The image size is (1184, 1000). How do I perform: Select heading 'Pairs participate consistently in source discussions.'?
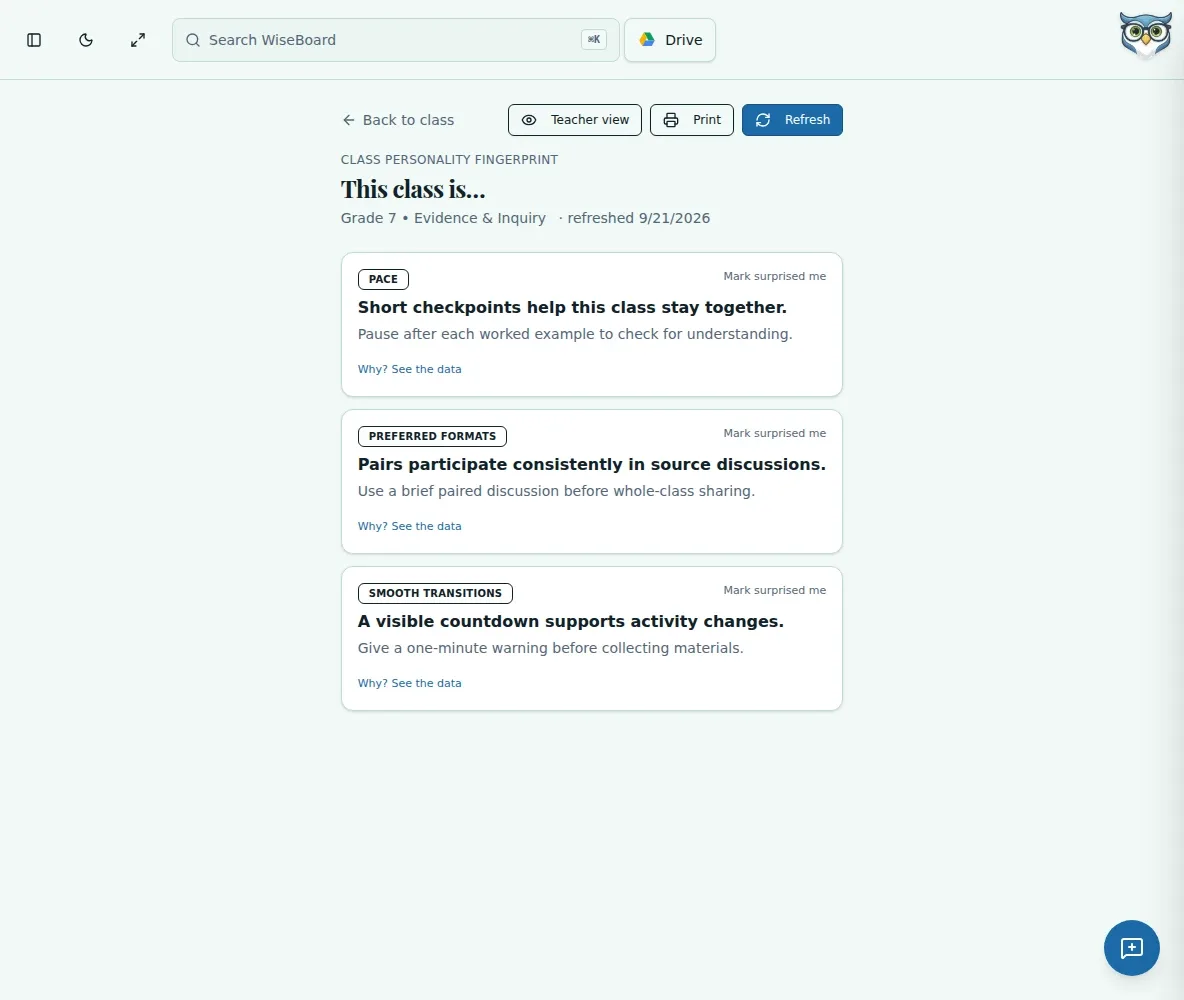point(592,465)
